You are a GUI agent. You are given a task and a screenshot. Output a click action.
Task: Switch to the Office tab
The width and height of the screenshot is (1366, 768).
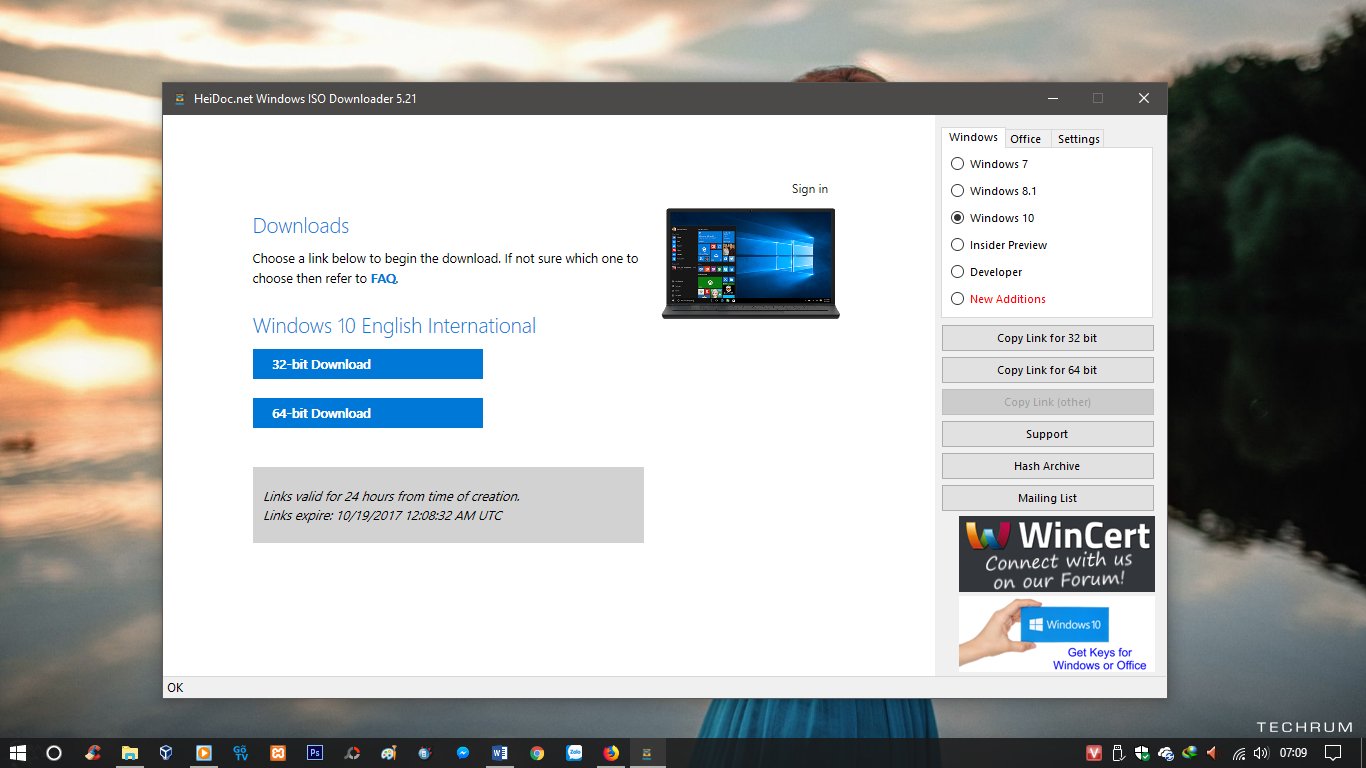pyautogui.click(x=1026, y=139)
